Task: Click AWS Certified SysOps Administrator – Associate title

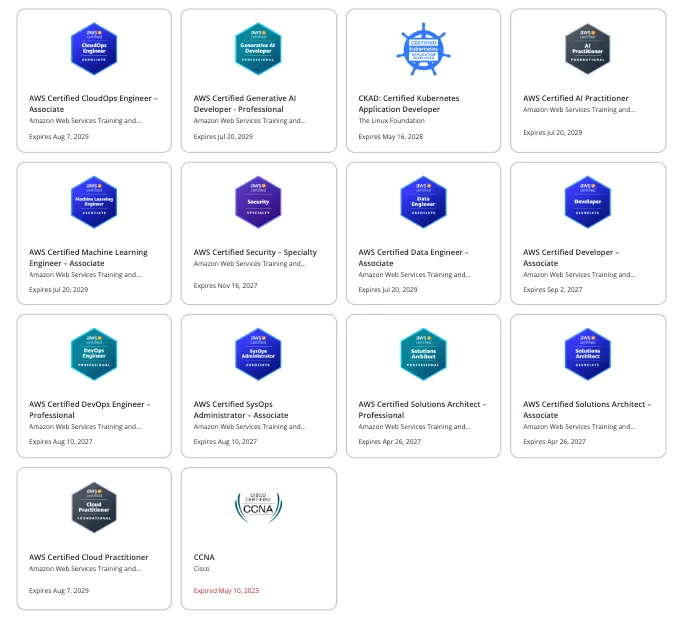Action: click(241, 410)
